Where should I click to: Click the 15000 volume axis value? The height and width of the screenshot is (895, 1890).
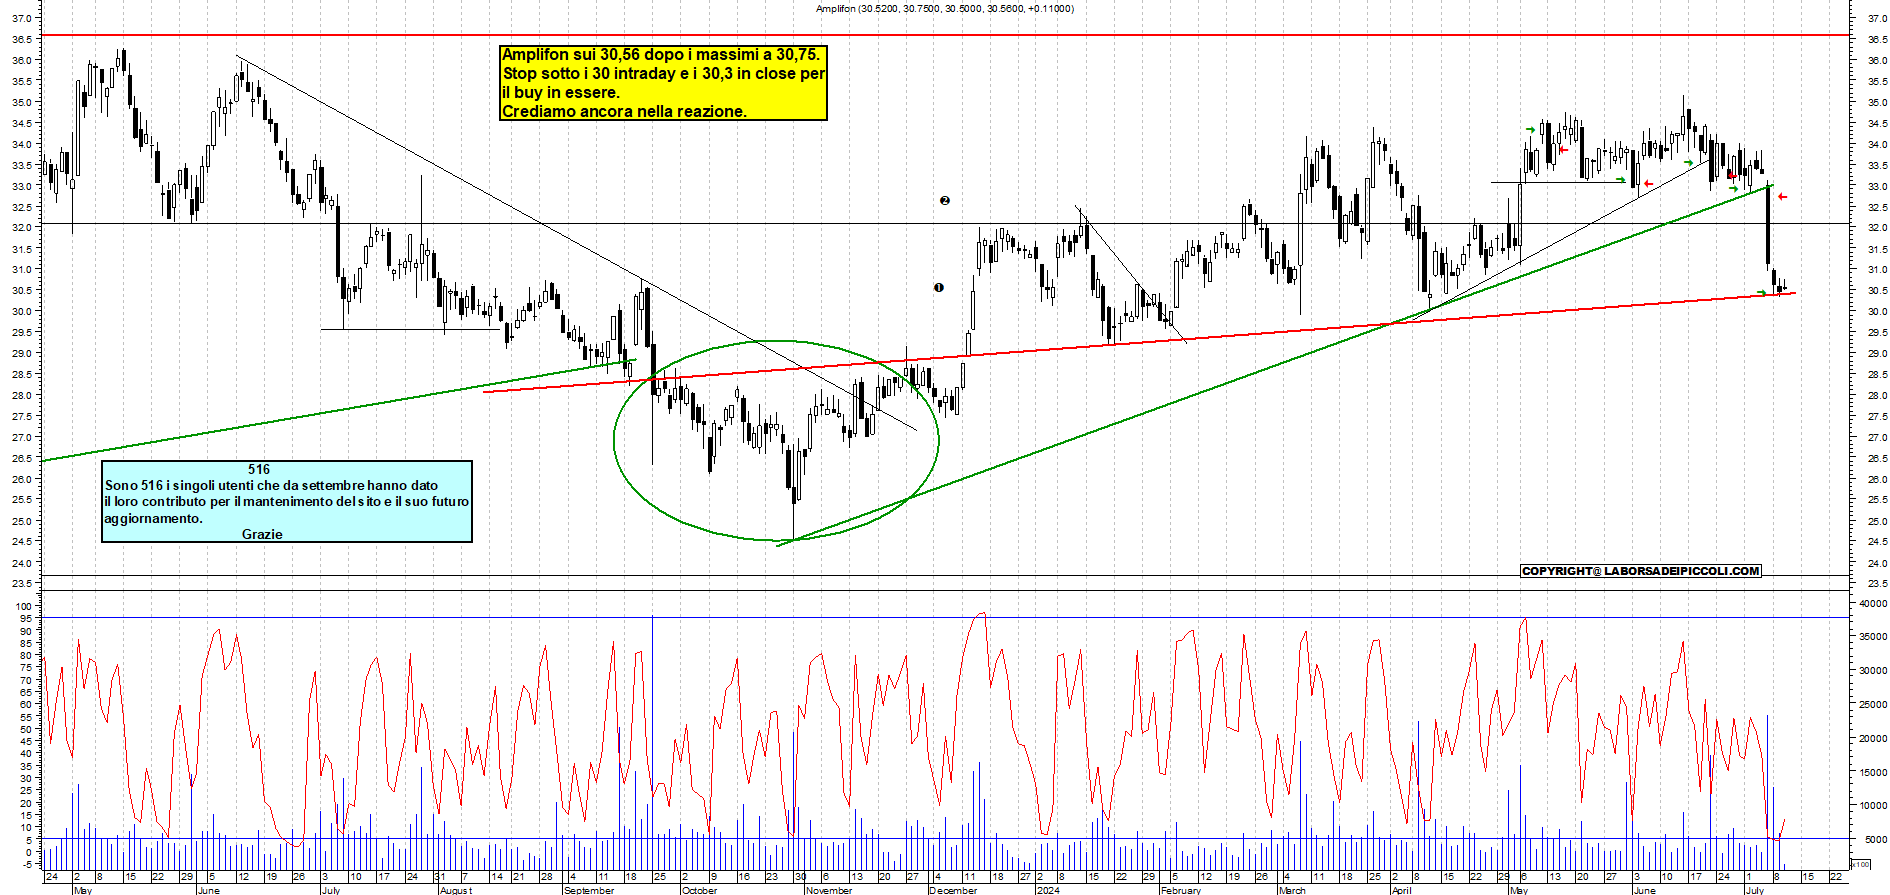click(1872, 772)
